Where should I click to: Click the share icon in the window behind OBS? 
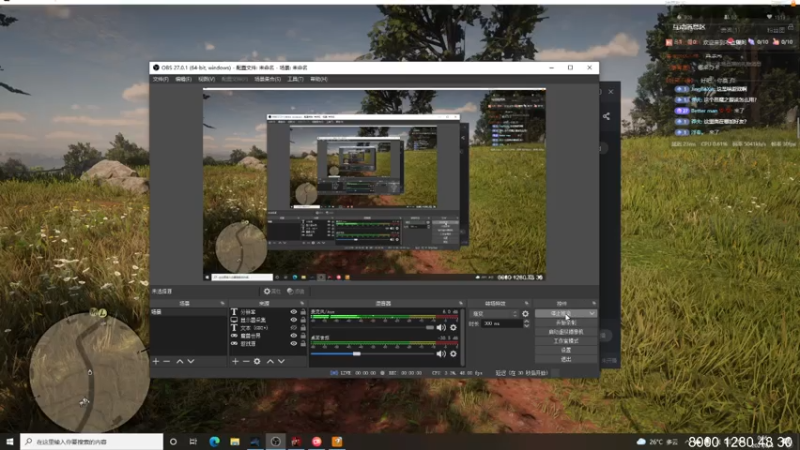(606, 116)
